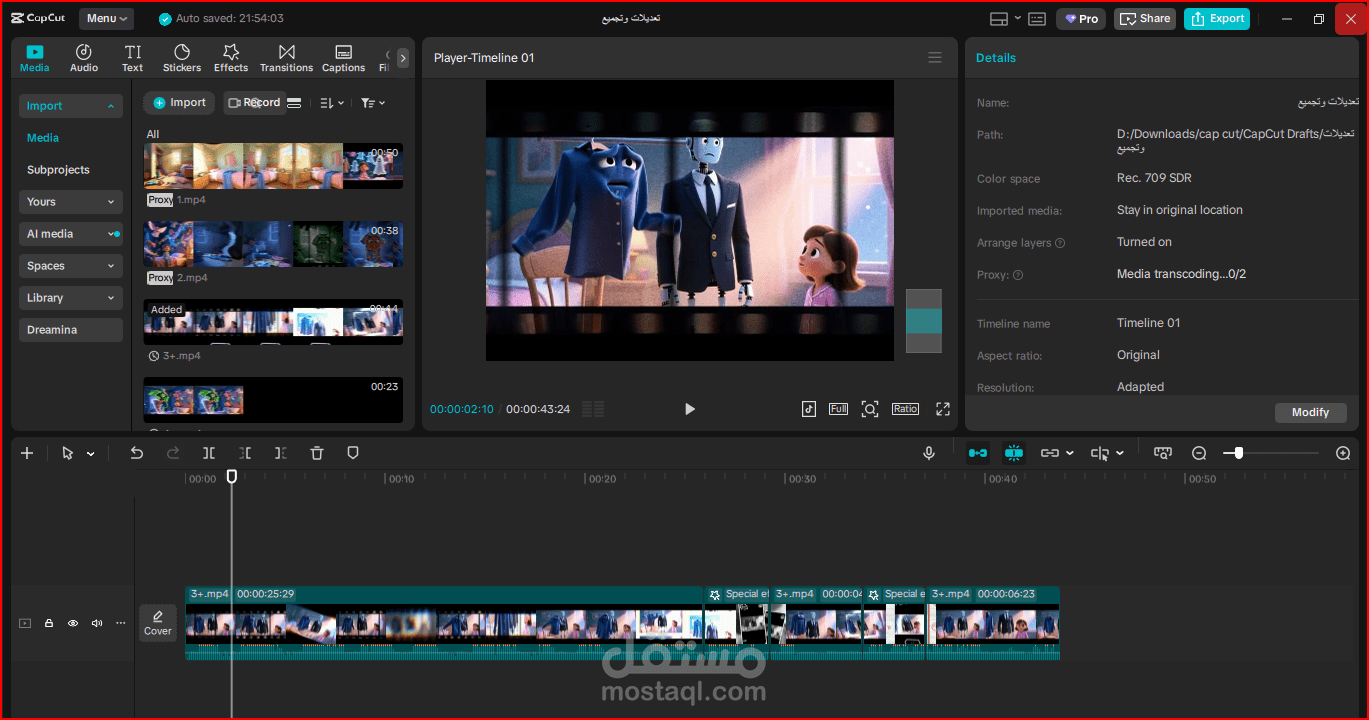This screenshot has height=720, width=1369.
Task: Toggle main track magnet
Action: pyautogui.click(x=978, y=453)
